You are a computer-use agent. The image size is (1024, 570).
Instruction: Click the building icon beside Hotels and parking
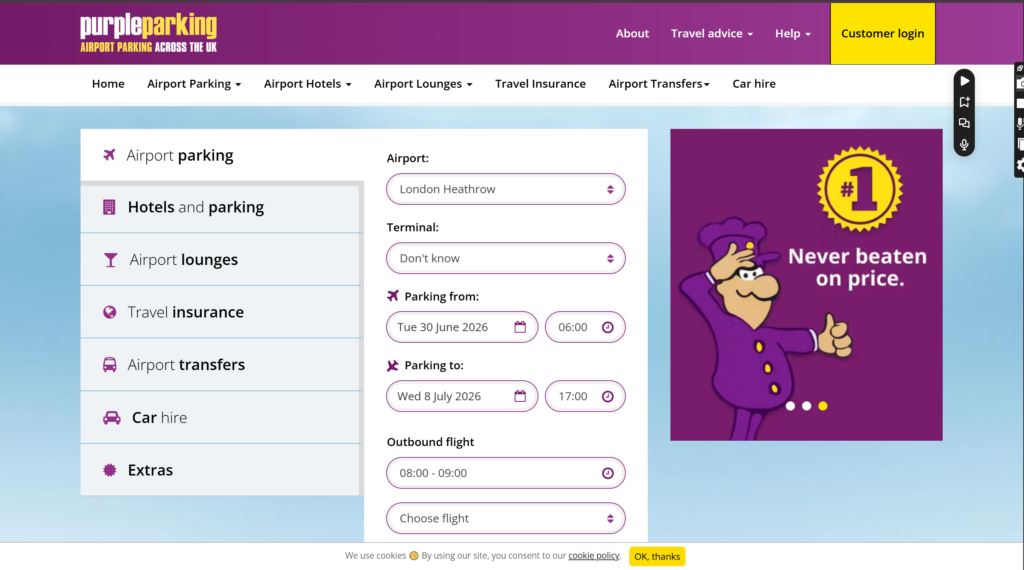click(x=109, y=207)
